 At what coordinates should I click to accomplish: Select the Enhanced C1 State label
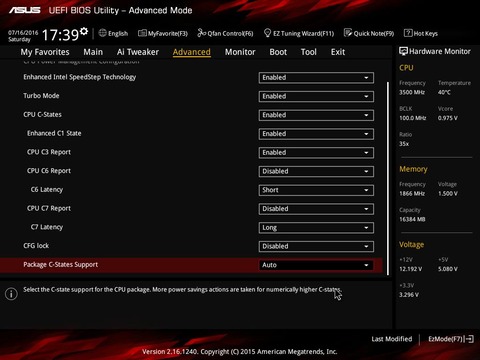click(x=54, y=133)
